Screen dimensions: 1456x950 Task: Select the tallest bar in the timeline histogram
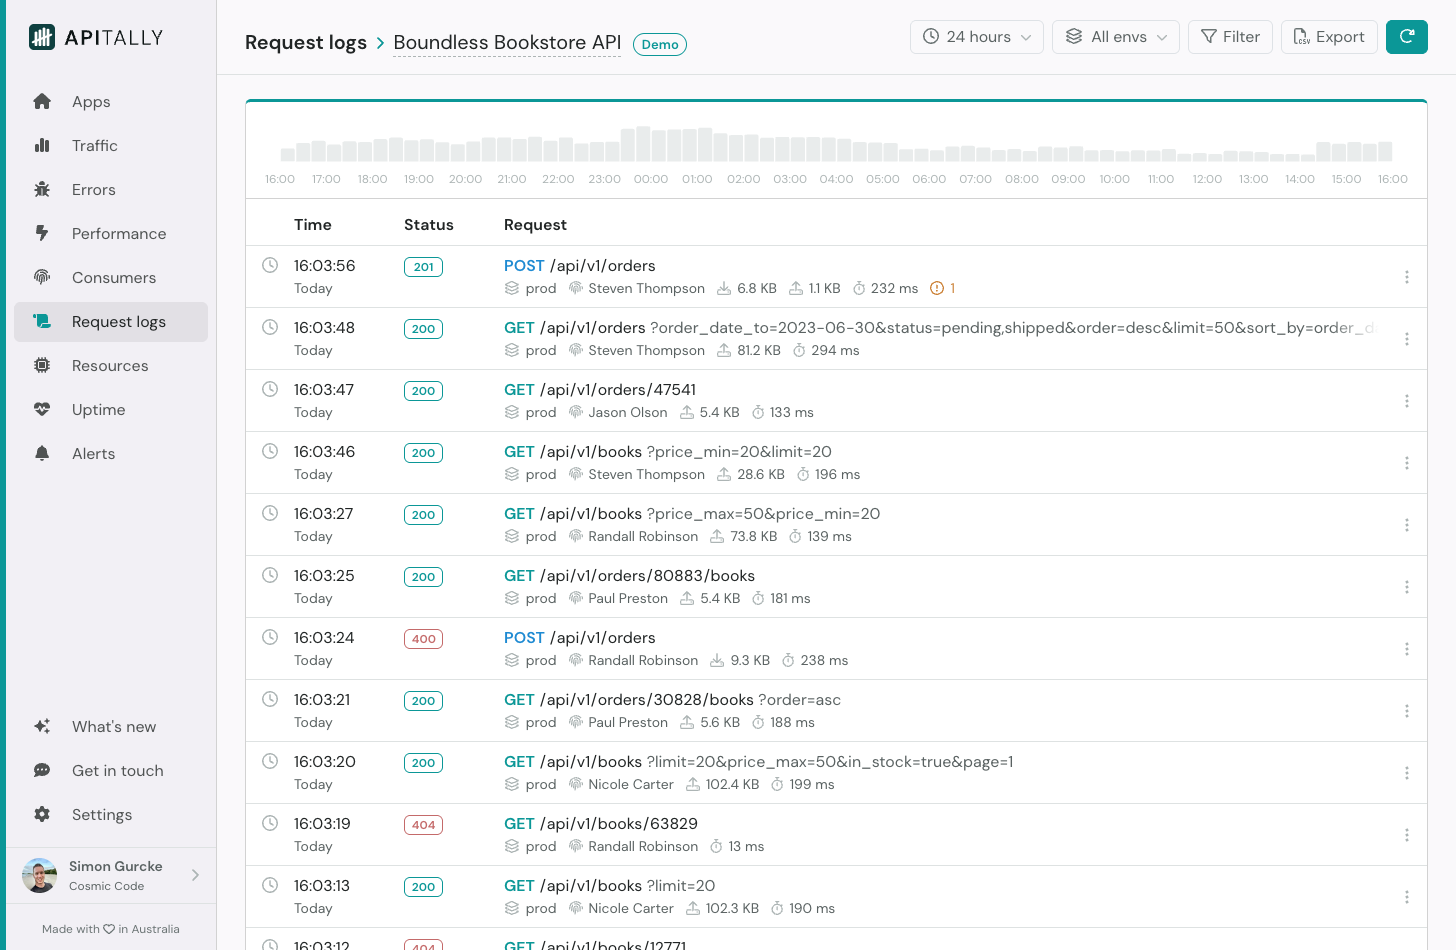(x=643, y=144)
